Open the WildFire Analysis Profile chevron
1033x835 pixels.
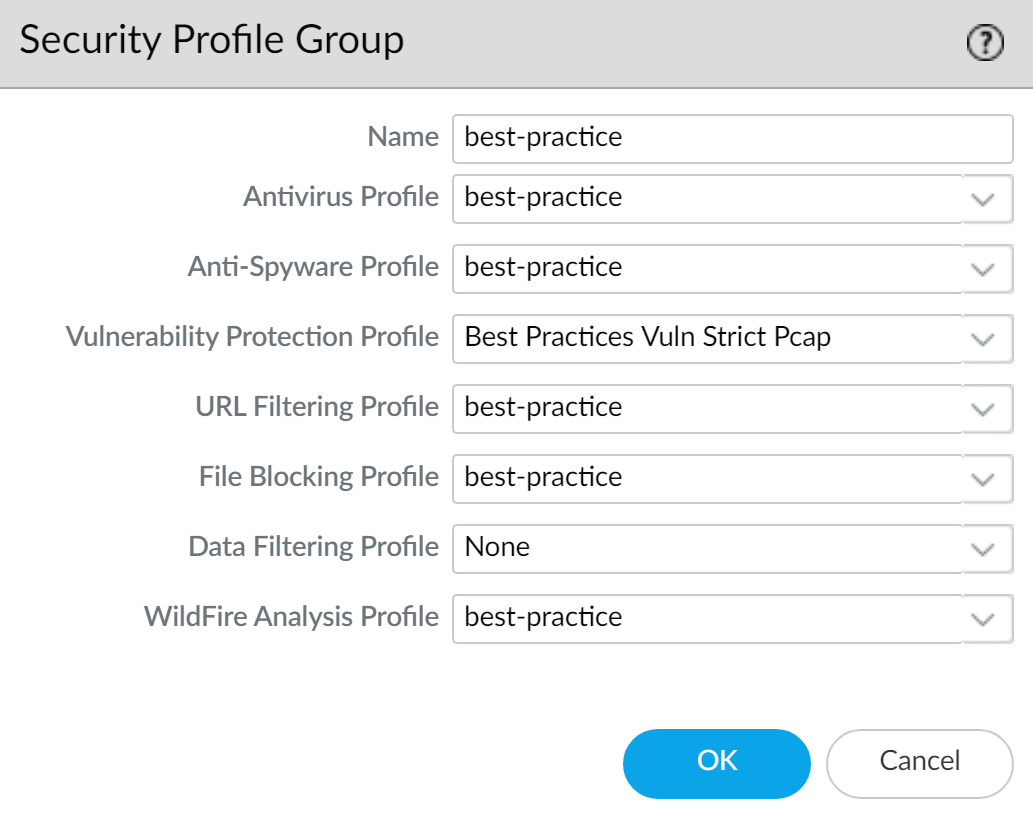(983, 619)
